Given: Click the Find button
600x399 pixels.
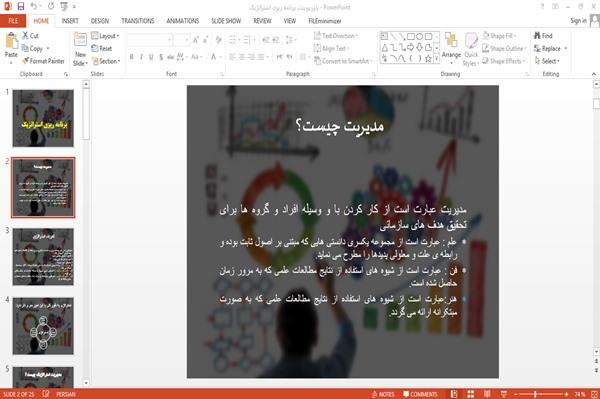Looking at the screenshot, I should pos(543,36).
